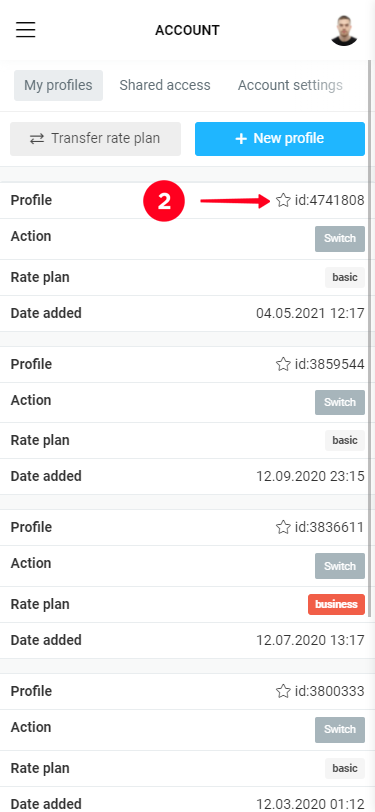Select the My profiles tab

coord(58,85)
